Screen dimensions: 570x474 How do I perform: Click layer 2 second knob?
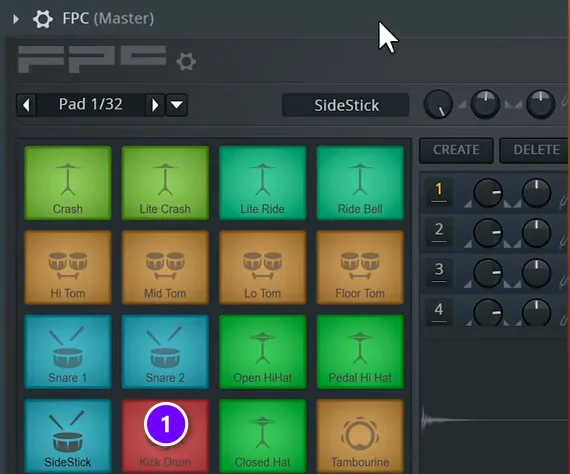pos(537,233)
